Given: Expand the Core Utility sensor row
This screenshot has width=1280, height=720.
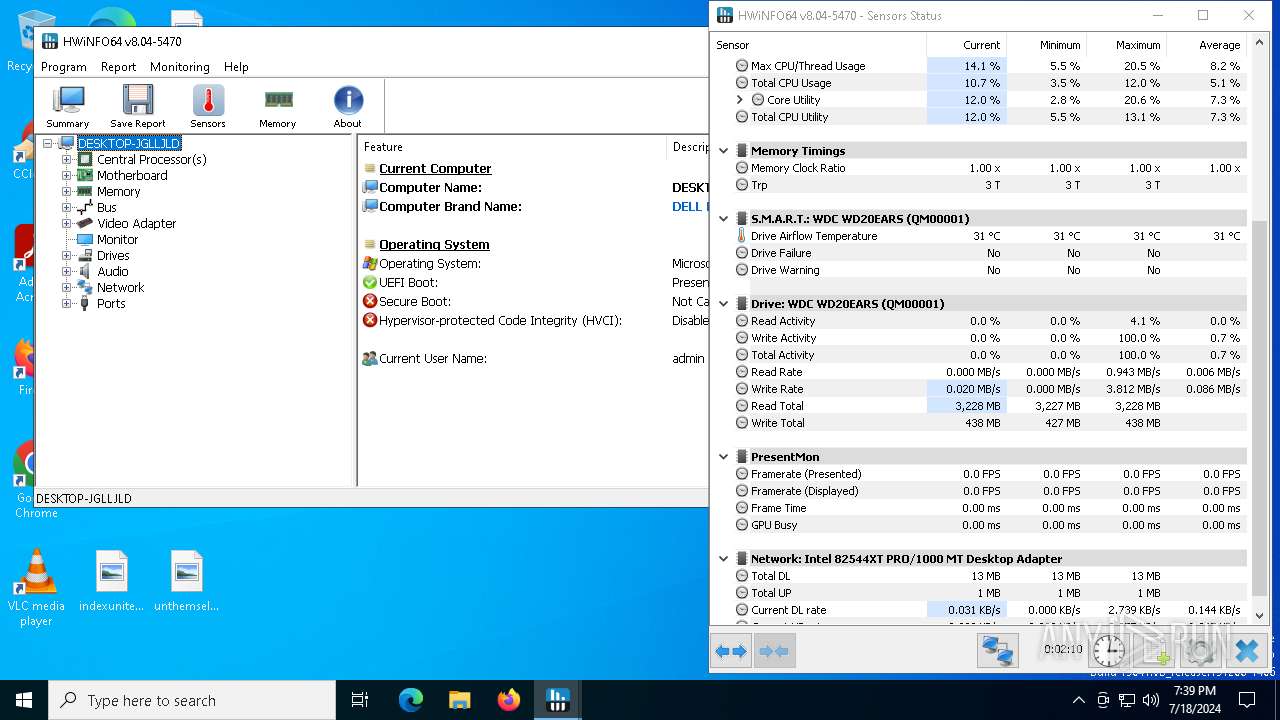Looking at the screenshot, I should [740, 100].
